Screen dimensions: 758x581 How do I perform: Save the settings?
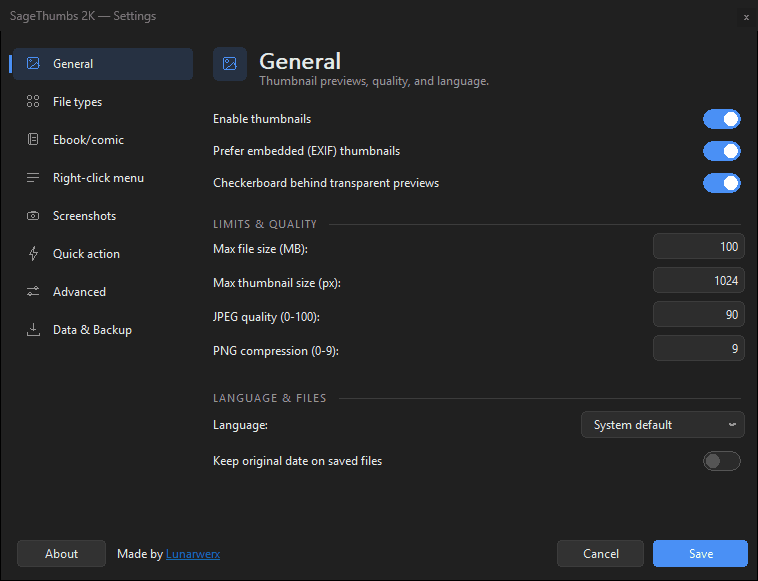point(700,553)
